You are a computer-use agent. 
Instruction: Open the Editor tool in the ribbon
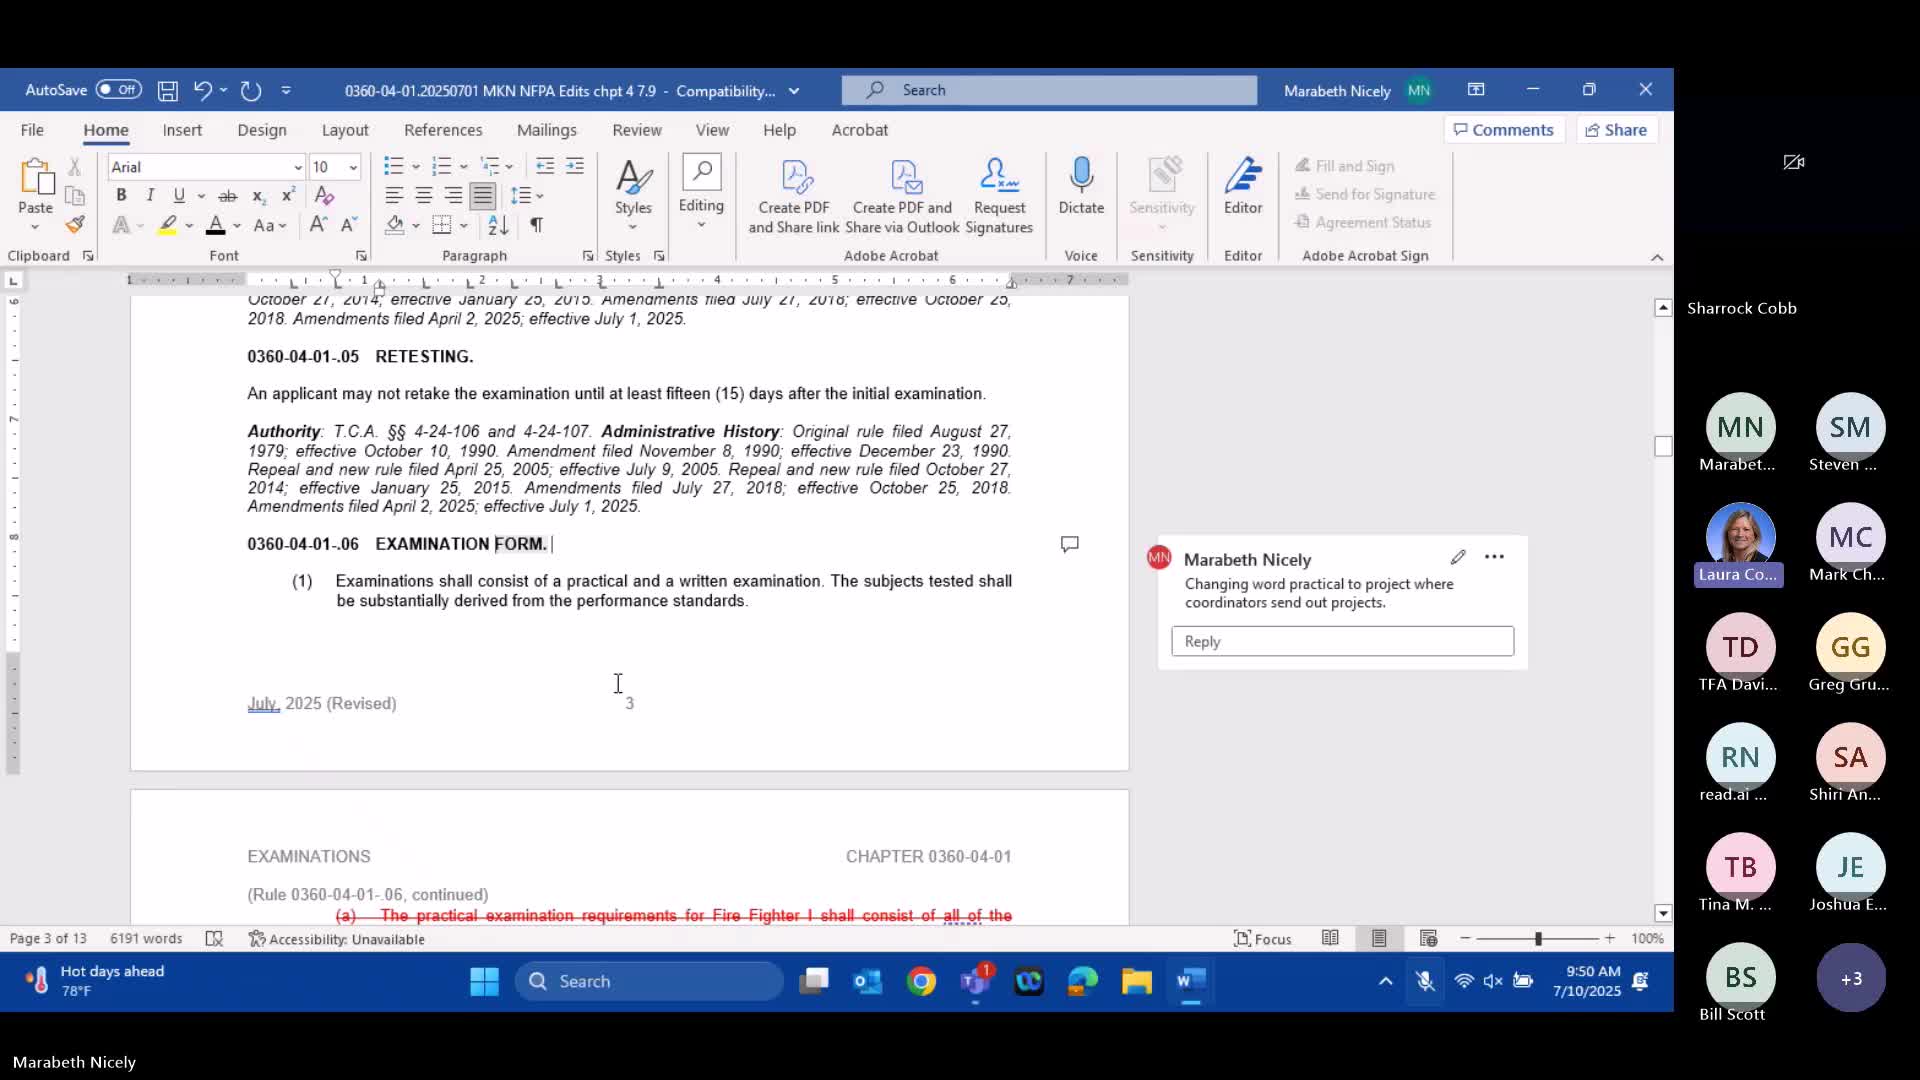[x=1243, y=185]
